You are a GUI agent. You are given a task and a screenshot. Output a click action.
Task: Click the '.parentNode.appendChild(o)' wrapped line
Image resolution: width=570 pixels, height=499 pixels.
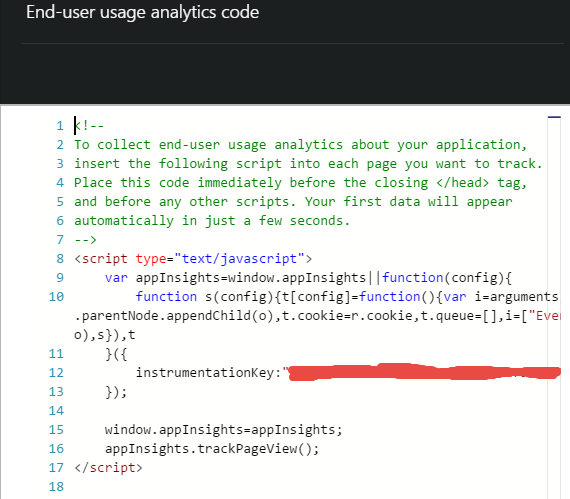pos(317,316)
